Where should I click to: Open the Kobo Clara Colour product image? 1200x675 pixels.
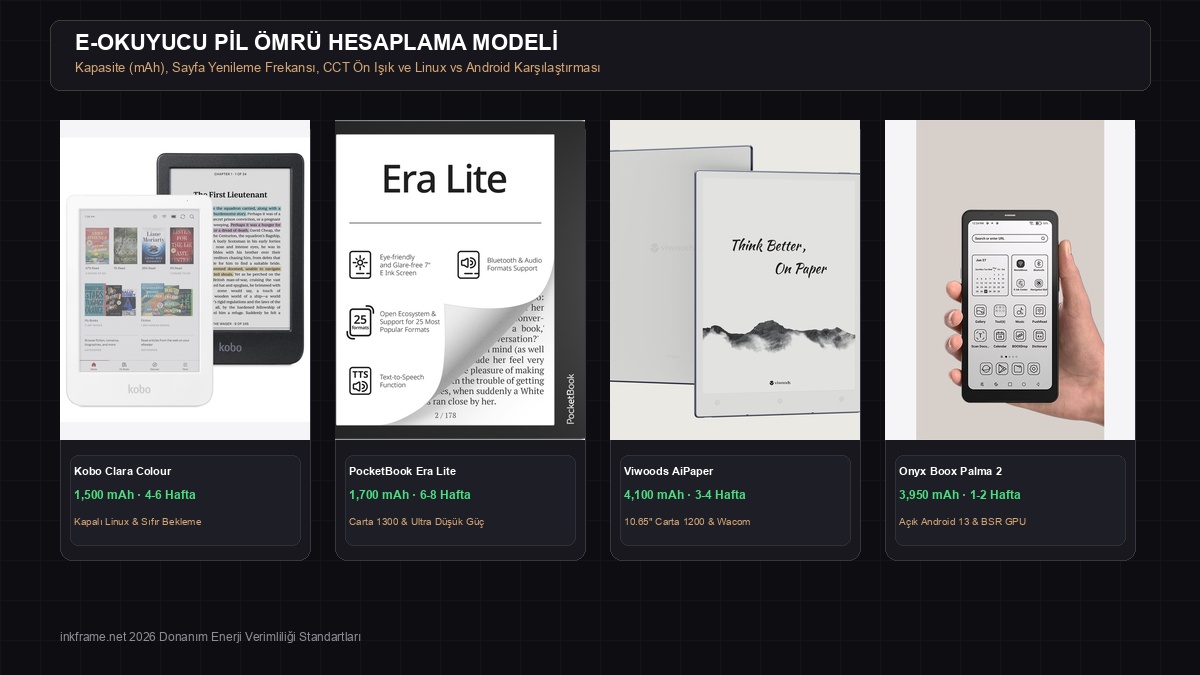tap(185, 280)
